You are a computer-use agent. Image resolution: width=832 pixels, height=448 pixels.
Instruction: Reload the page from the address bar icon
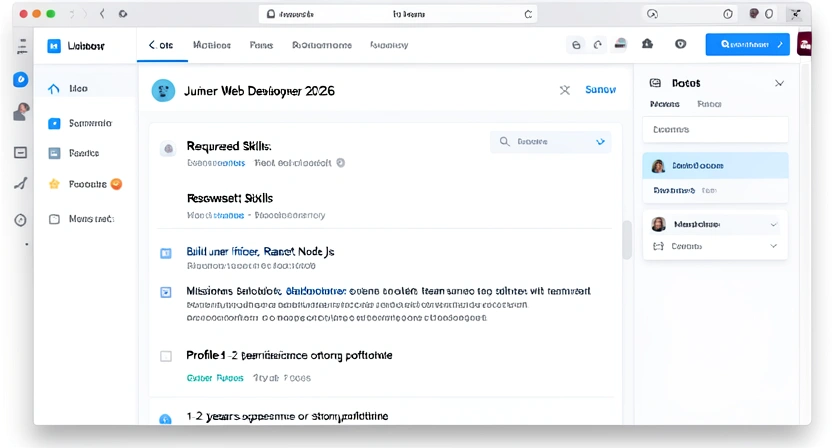(528, 14)
